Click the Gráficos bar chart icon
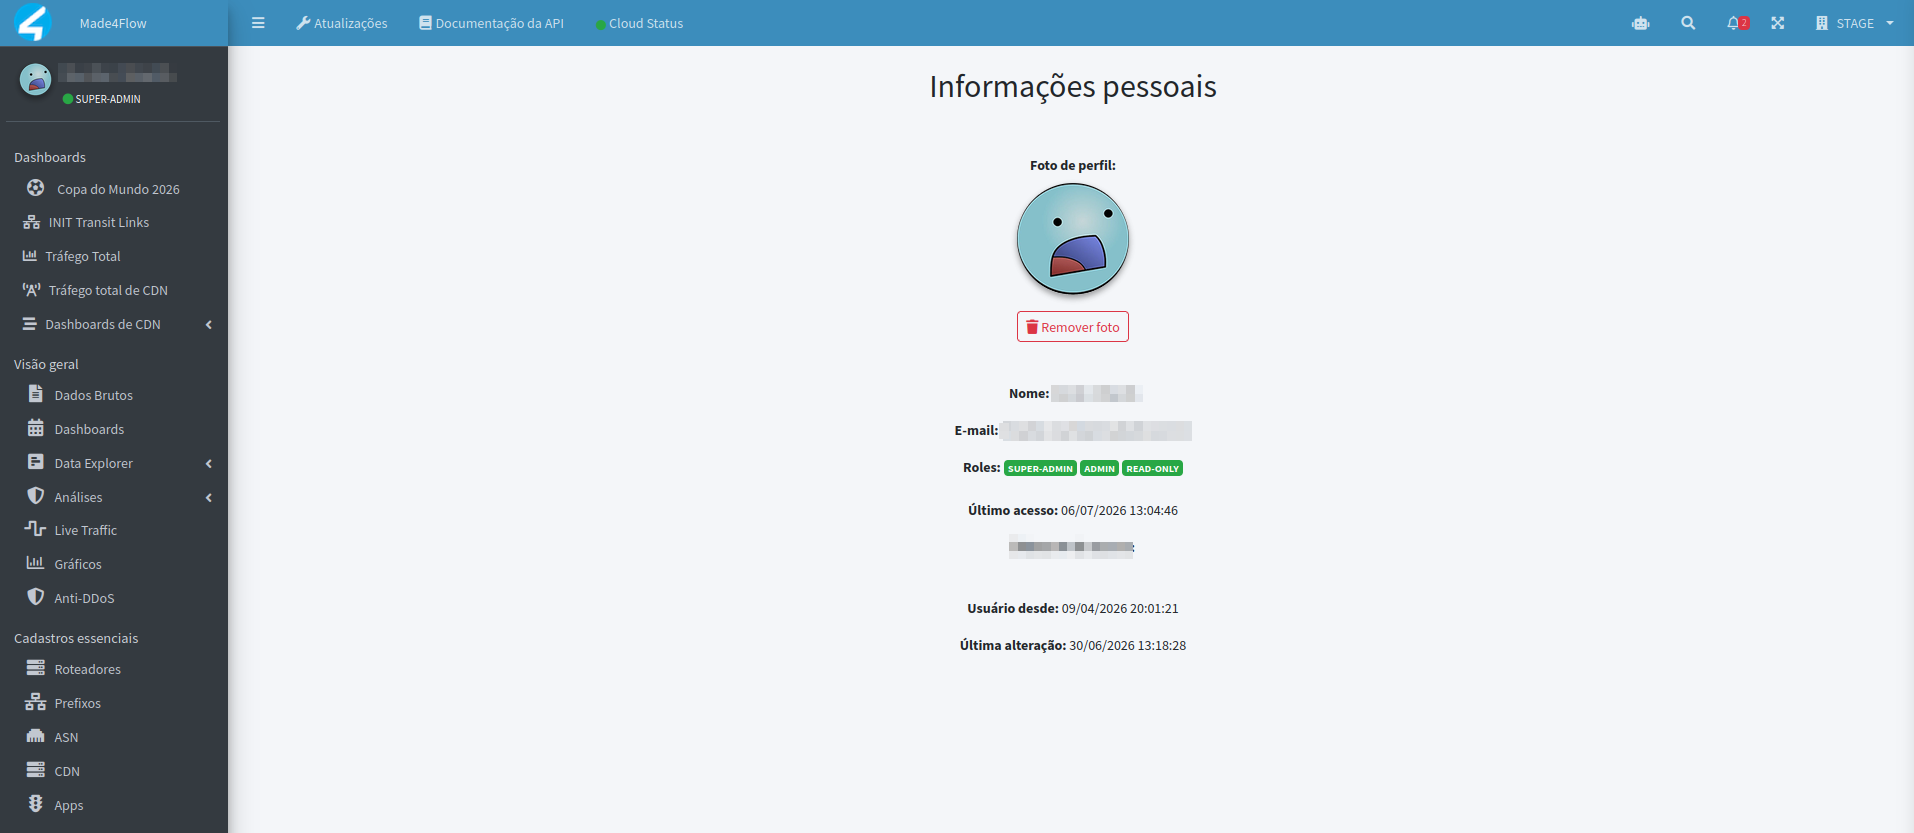The image size is (1914, 833). [35, 563]
